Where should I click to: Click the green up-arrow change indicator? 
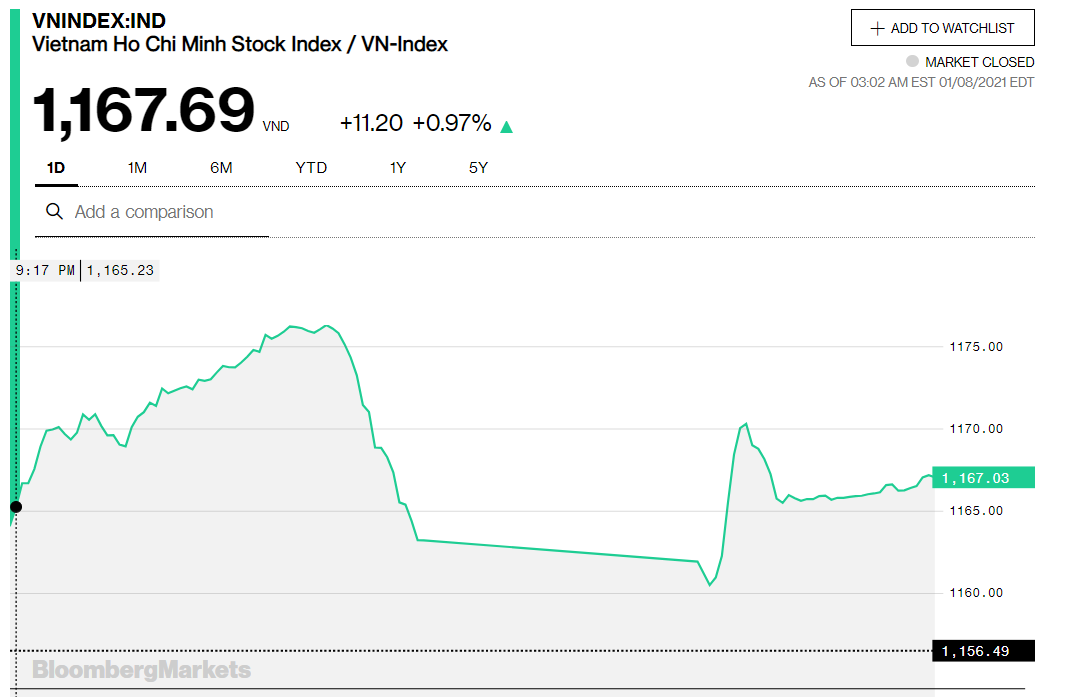507,127
